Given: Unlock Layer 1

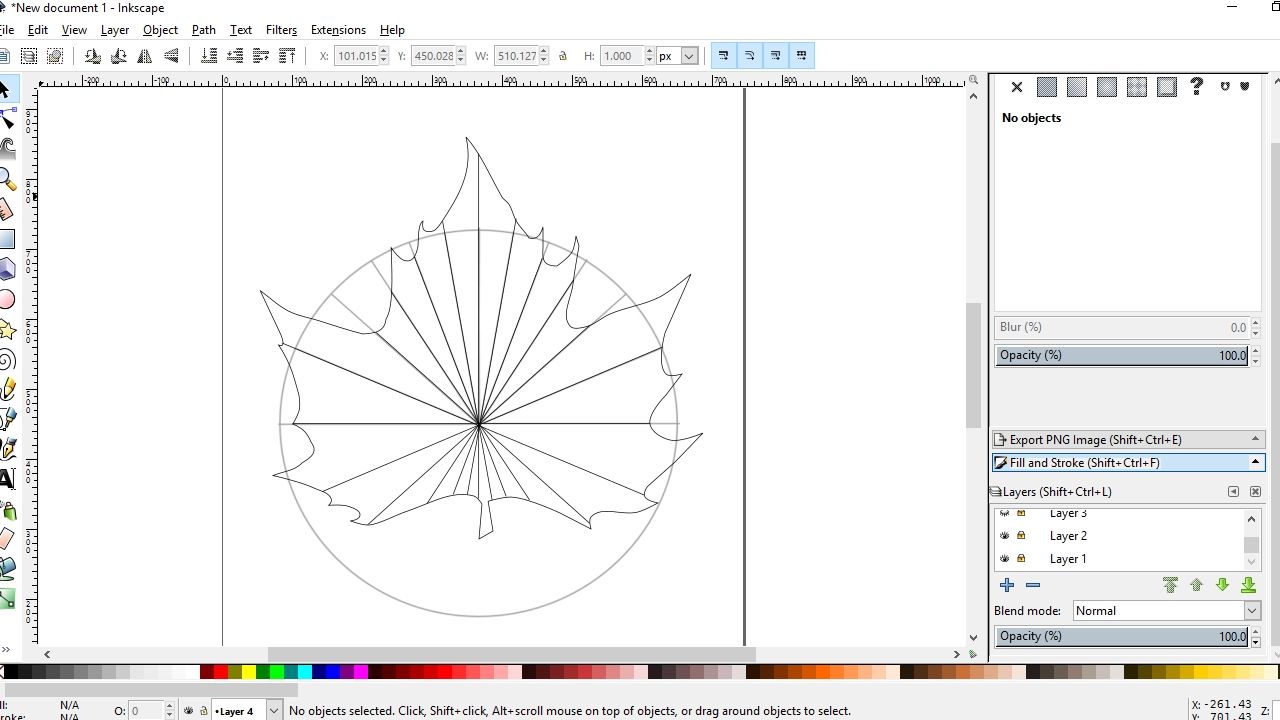Looking at the screenshot, I should coord(1022,558).
